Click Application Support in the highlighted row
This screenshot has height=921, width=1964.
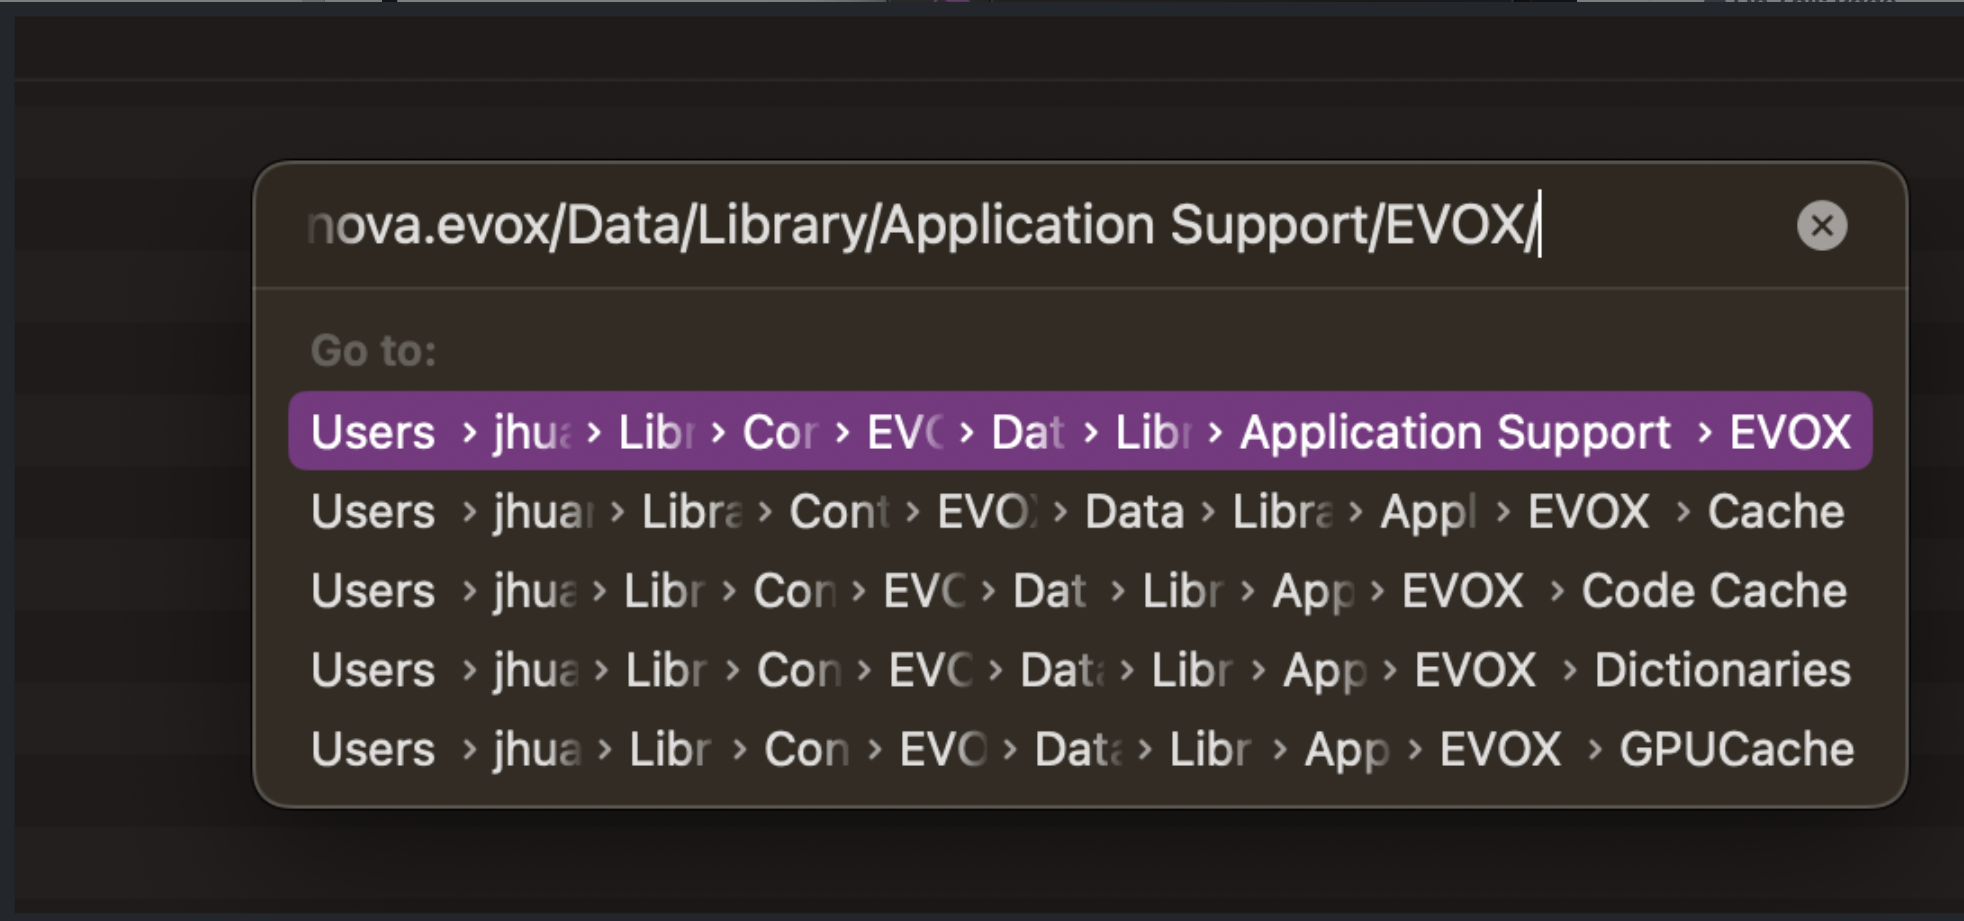click(x=1455, y=432)
